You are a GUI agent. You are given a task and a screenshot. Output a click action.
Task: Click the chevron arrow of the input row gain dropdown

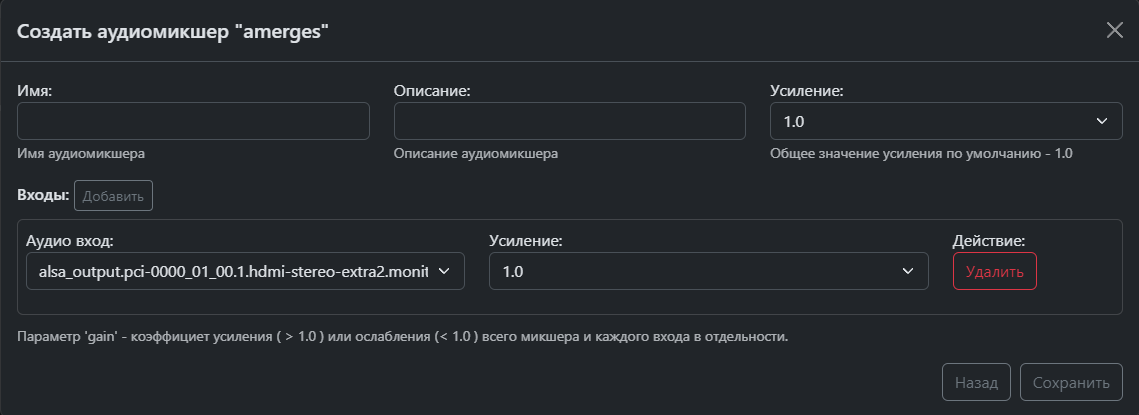tap(908, 271)
